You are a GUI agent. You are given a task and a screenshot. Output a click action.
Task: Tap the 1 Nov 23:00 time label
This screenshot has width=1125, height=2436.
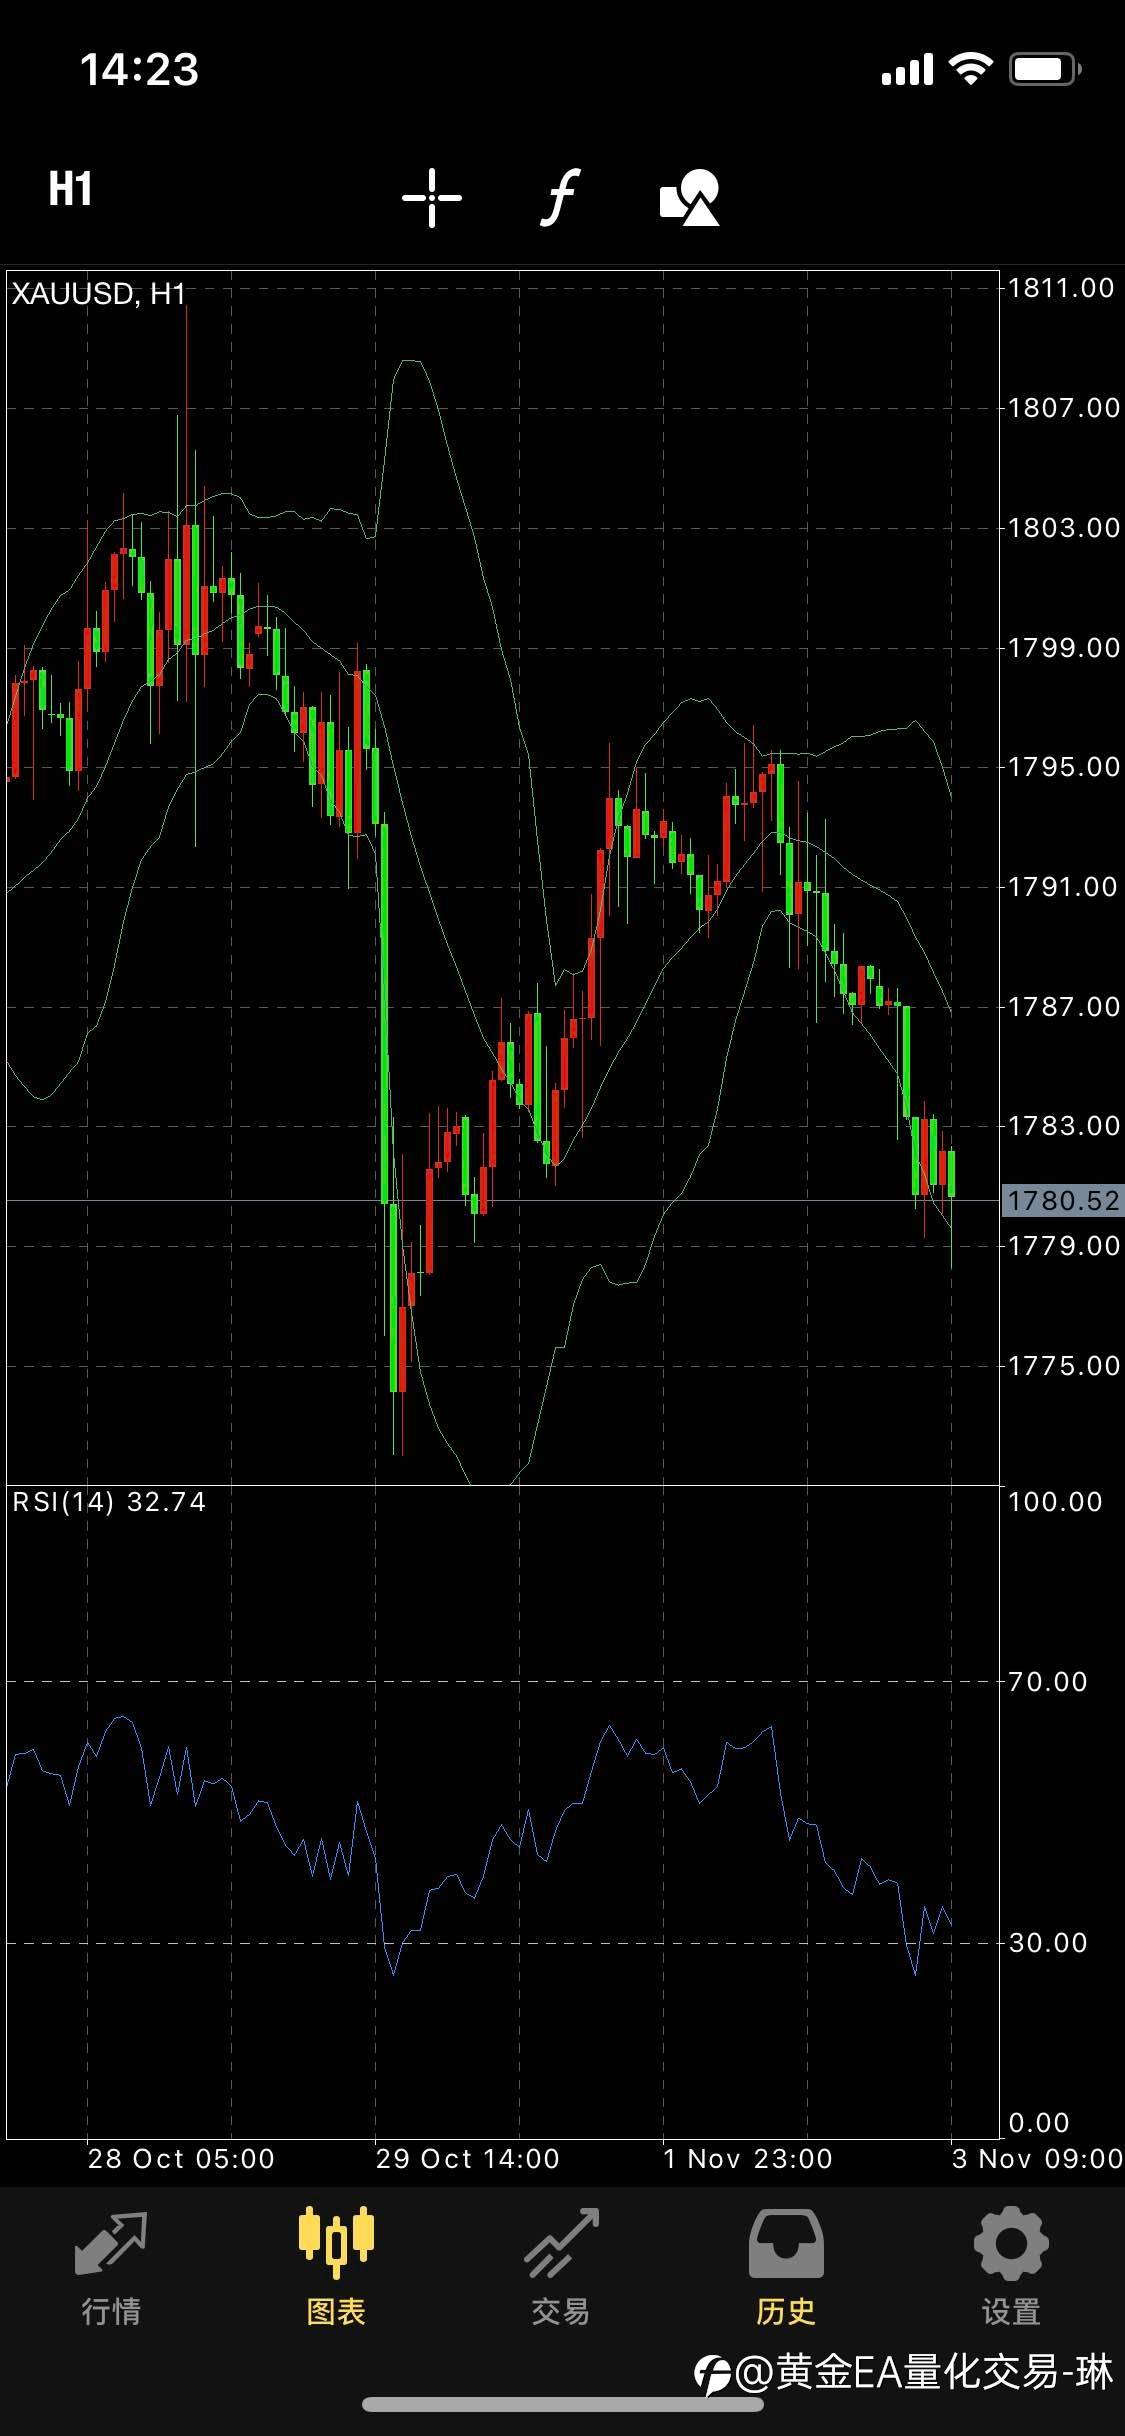(748, 2158)
